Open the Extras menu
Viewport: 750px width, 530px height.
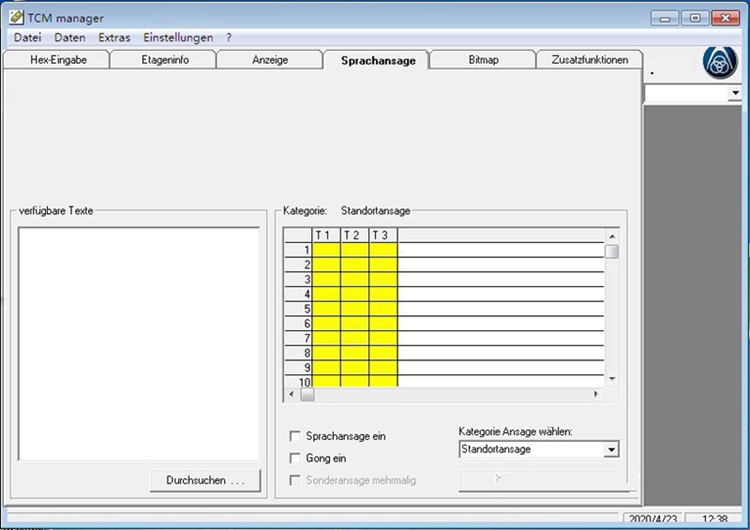click(x=114, y=37)
